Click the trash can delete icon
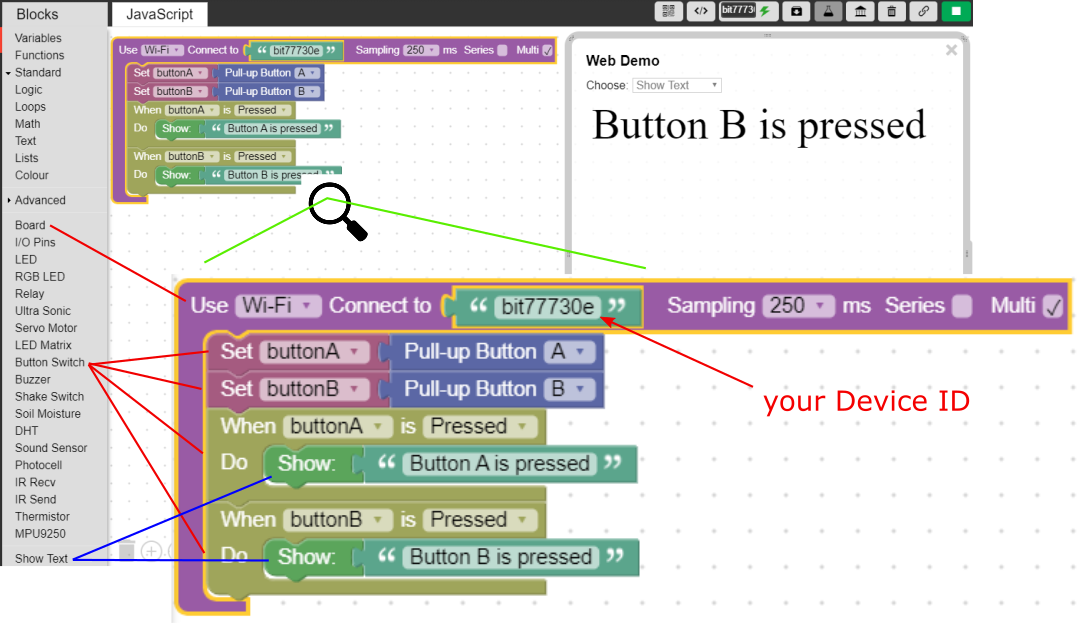 point(891,11)
